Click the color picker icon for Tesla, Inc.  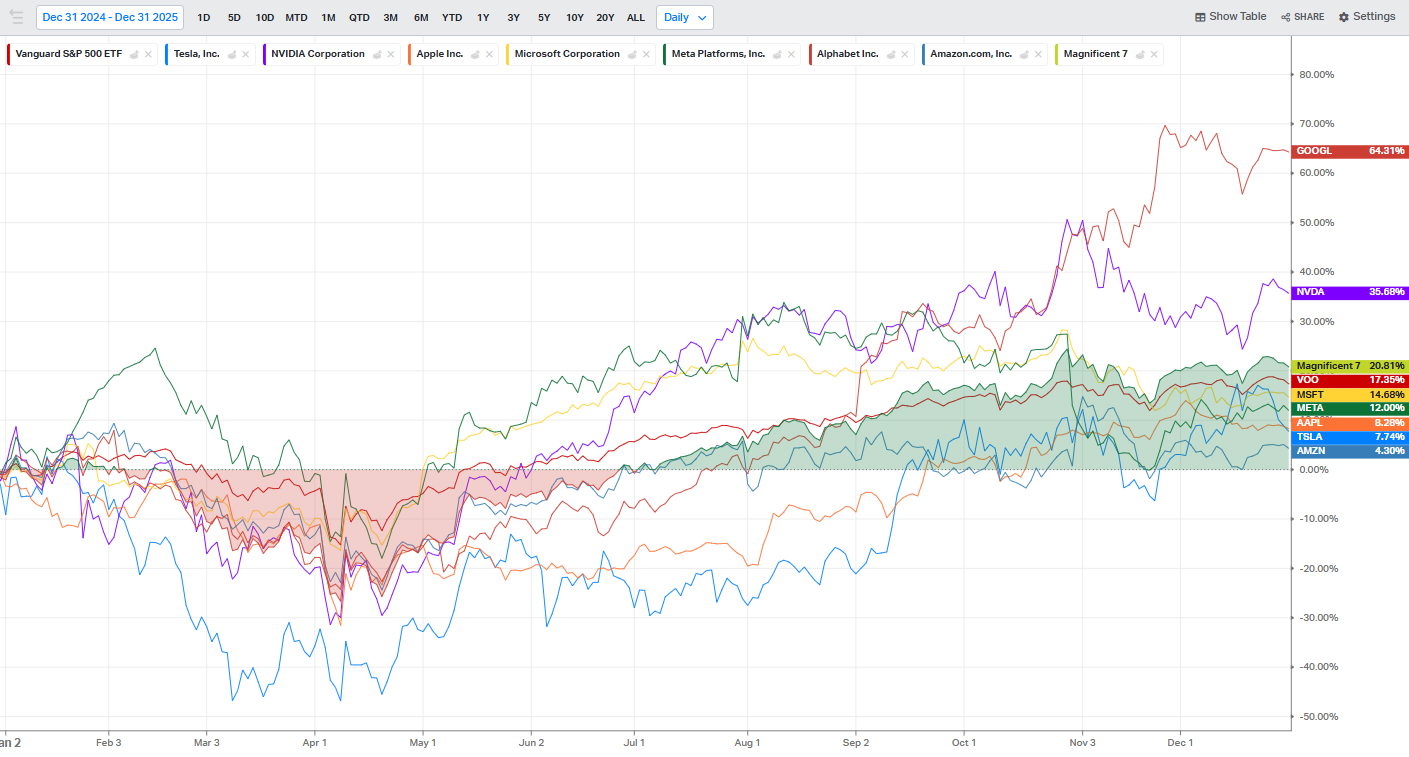tap(232, 54)
